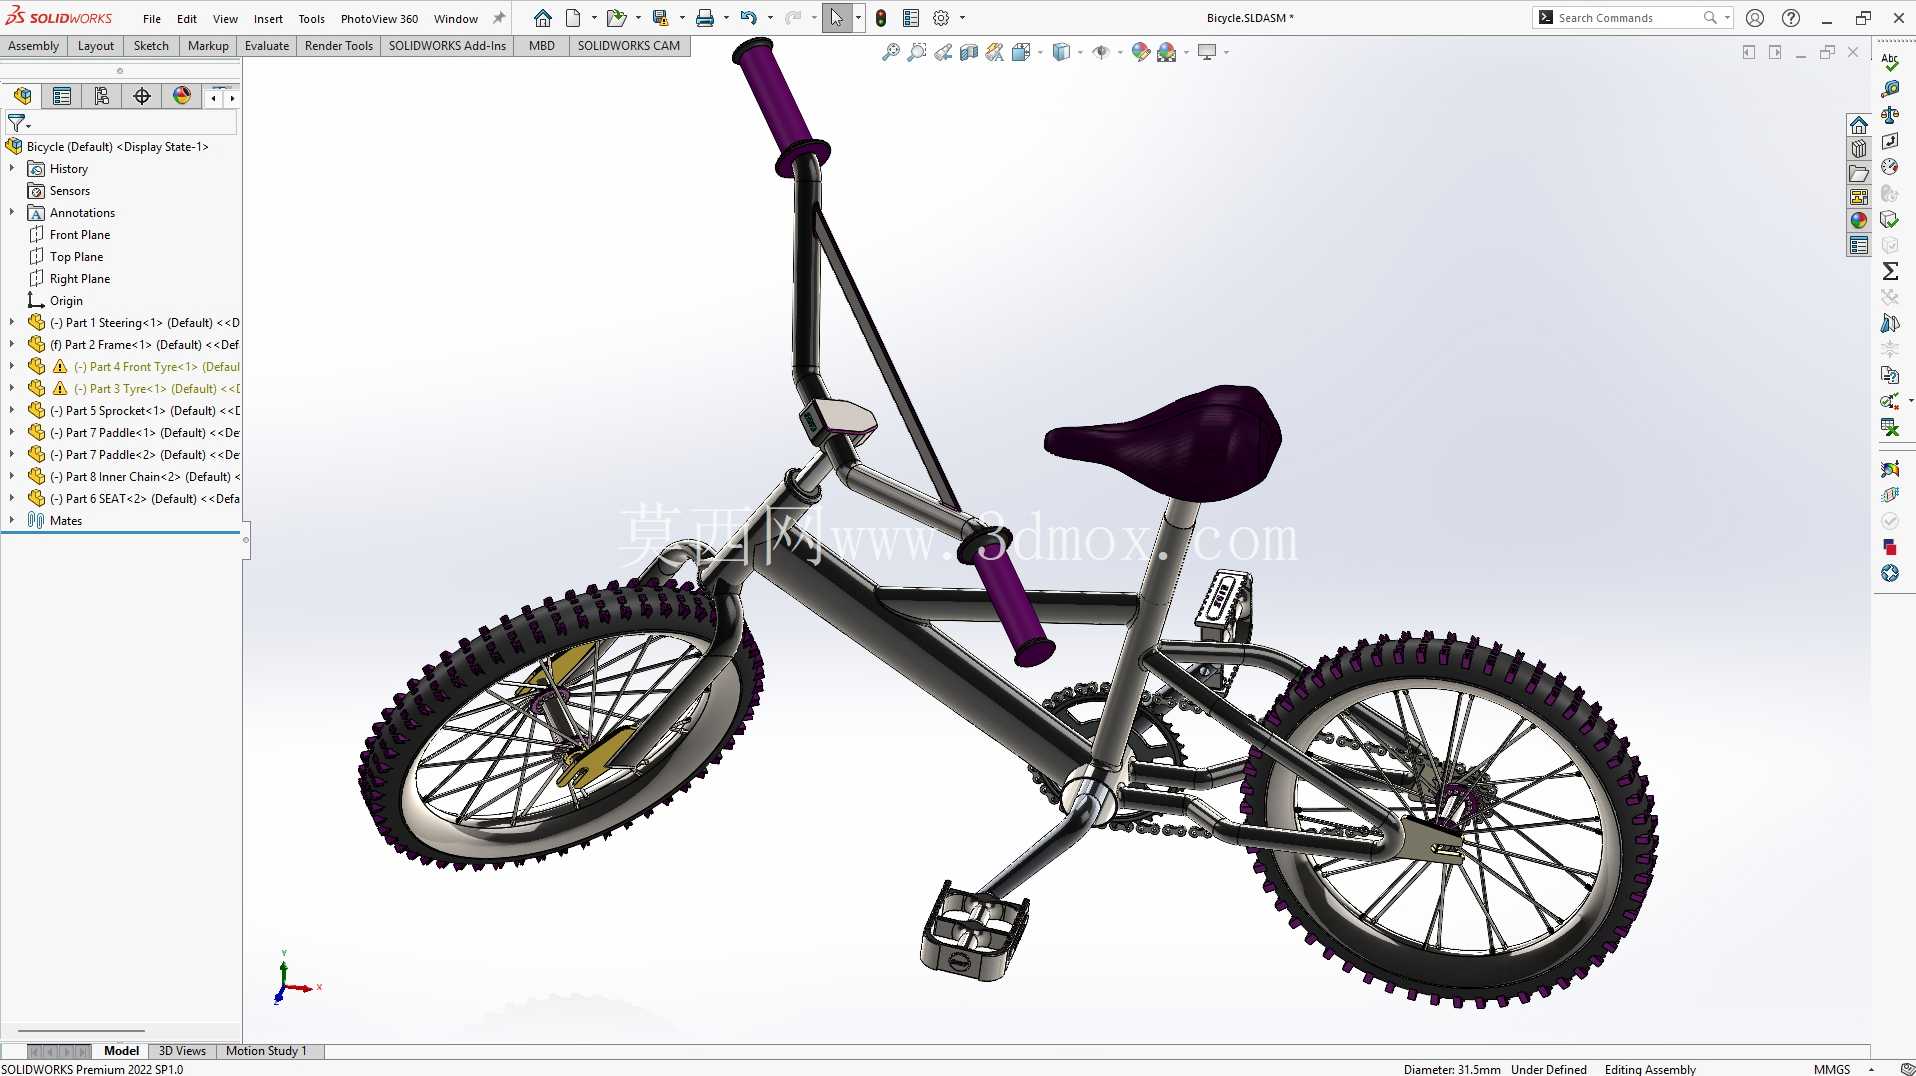The image size is (1916, 1076).
Task: Open SOLIDWORKS Resources home in task pane
Action: click(x=1859, y=125)
